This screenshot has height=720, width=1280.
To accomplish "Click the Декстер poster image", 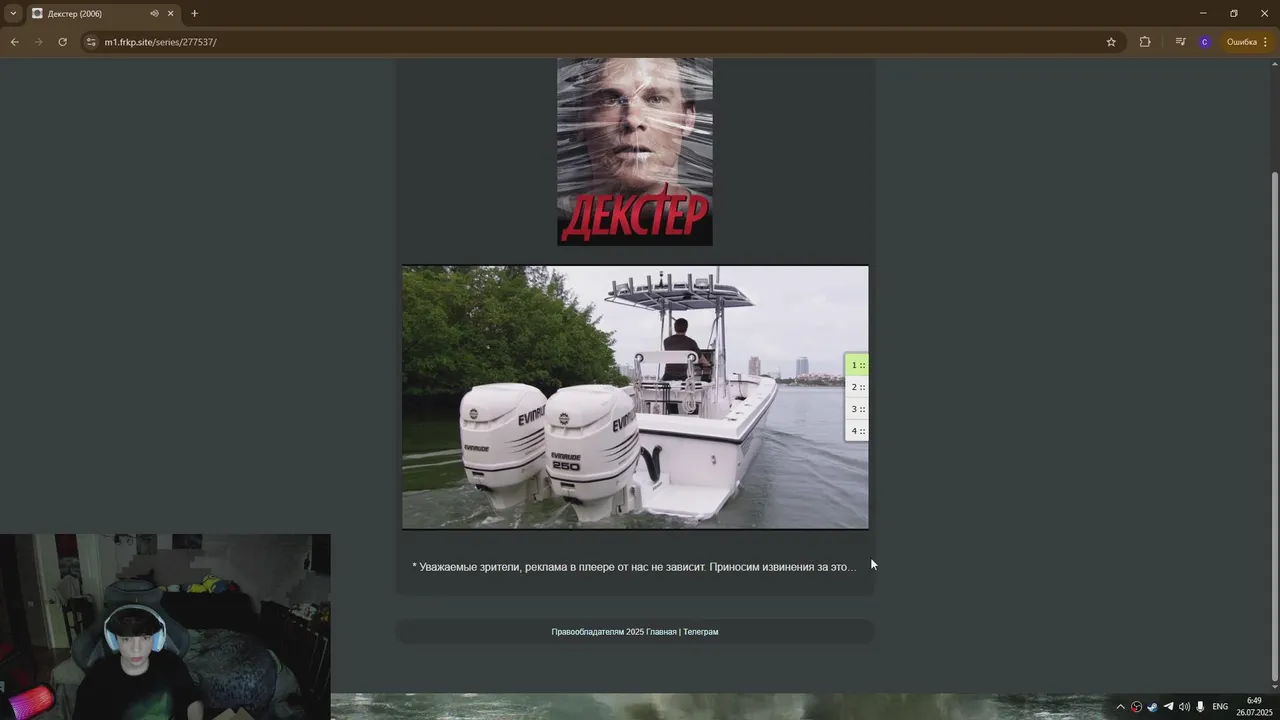I will pos(635,151).
